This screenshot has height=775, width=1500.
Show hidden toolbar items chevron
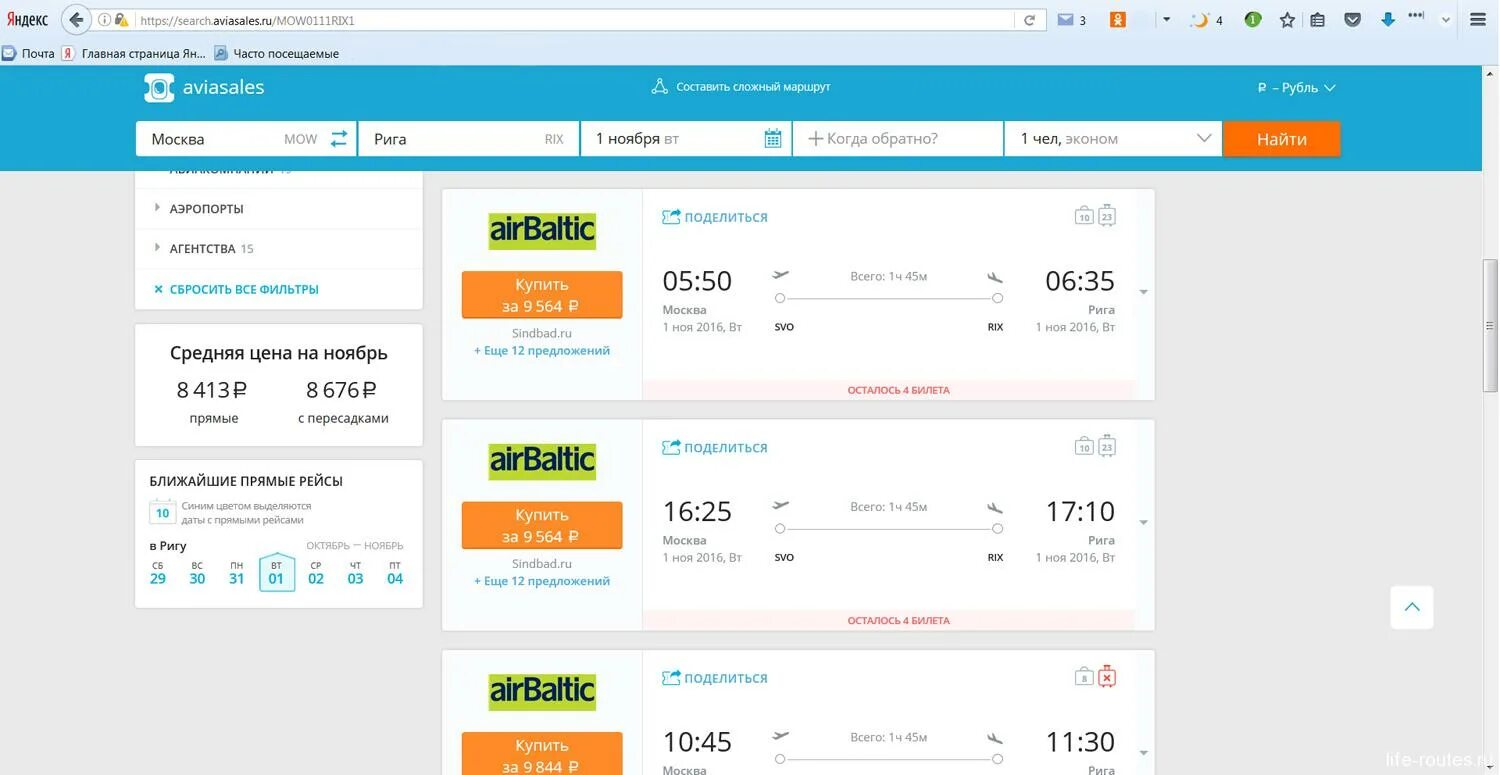[1445, 20]
